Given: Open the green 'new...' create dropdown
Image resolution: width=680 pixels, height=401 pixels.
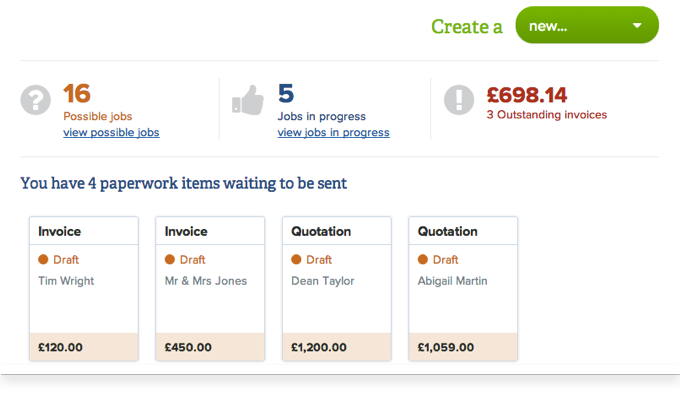Looking at the screenshot, I should tap(587, 25).
